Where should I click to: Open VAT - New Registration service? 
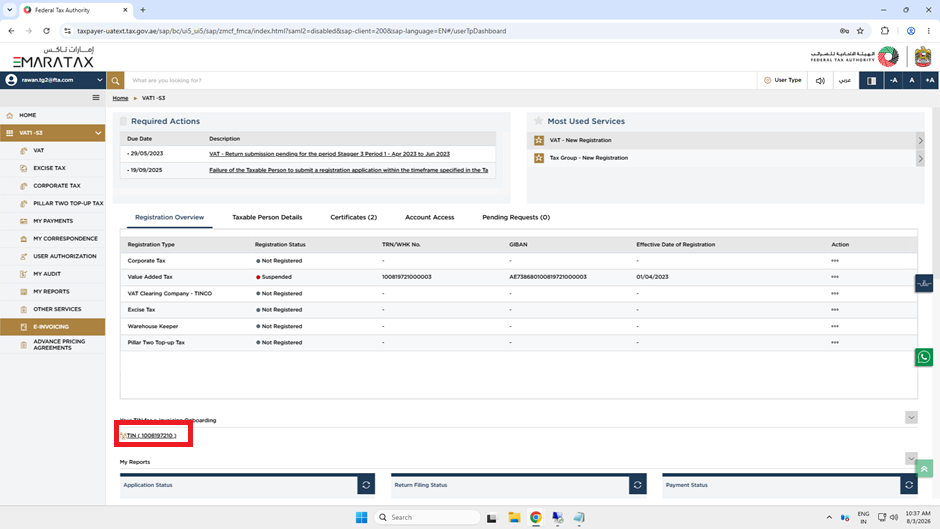click(580, 140)
